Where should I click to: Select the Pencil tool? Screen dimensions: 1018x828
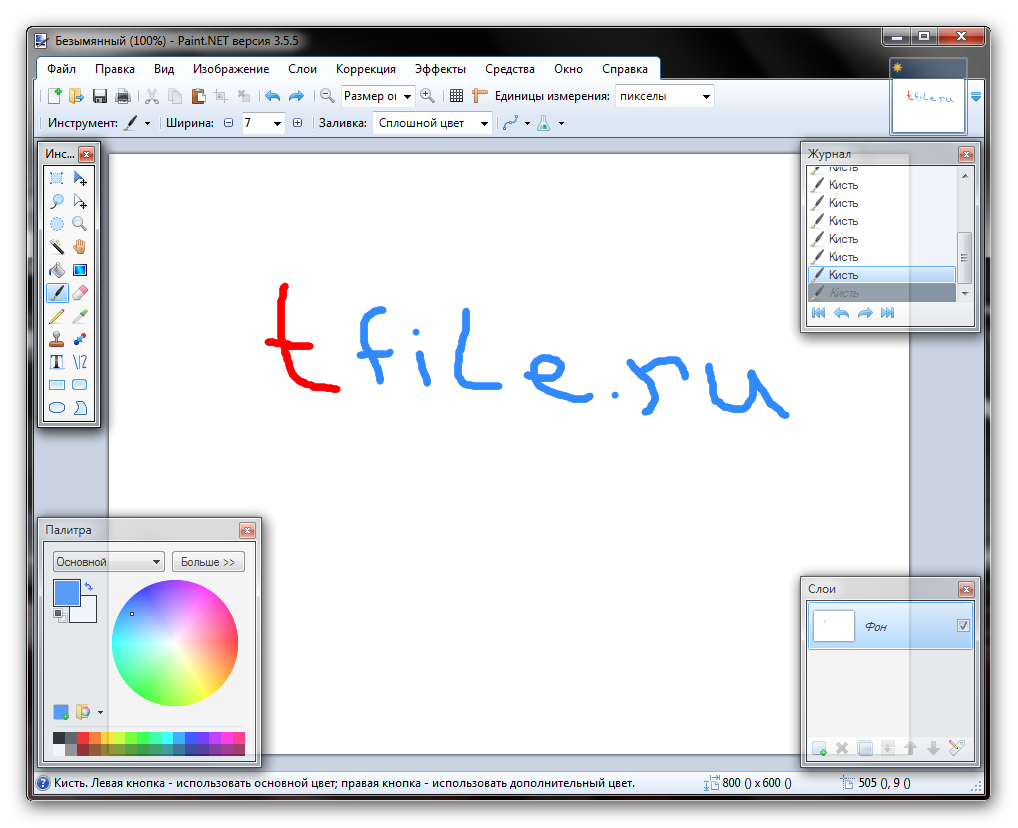(57, 316)
